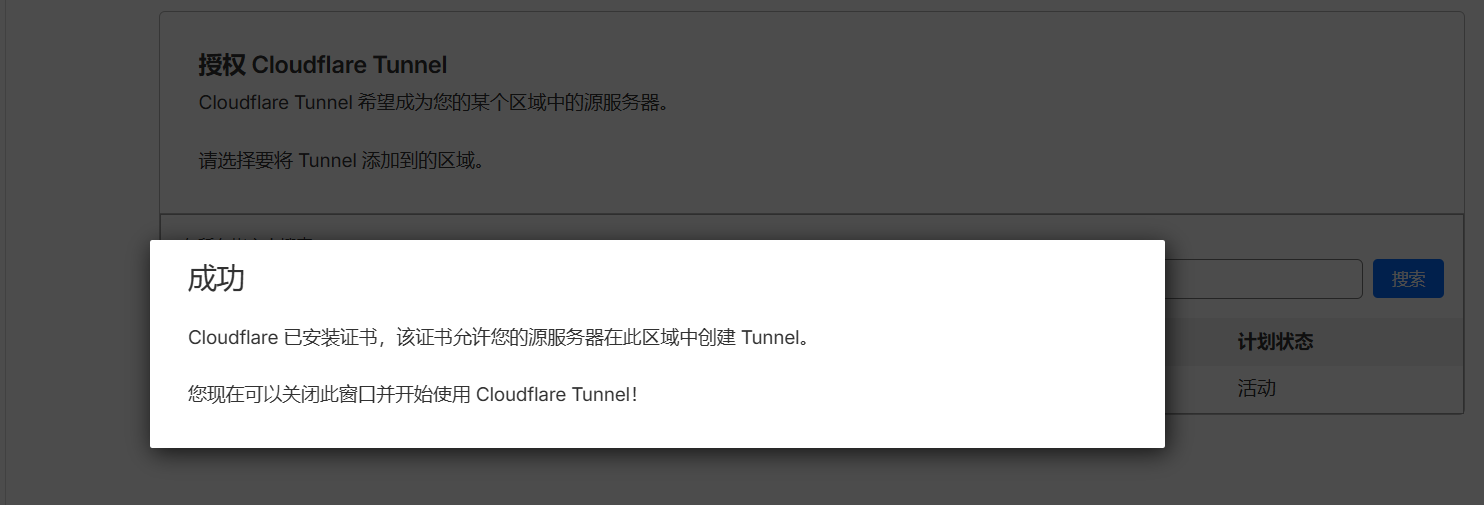
Task: Select the 活动 status cell
Action: 1257,389
